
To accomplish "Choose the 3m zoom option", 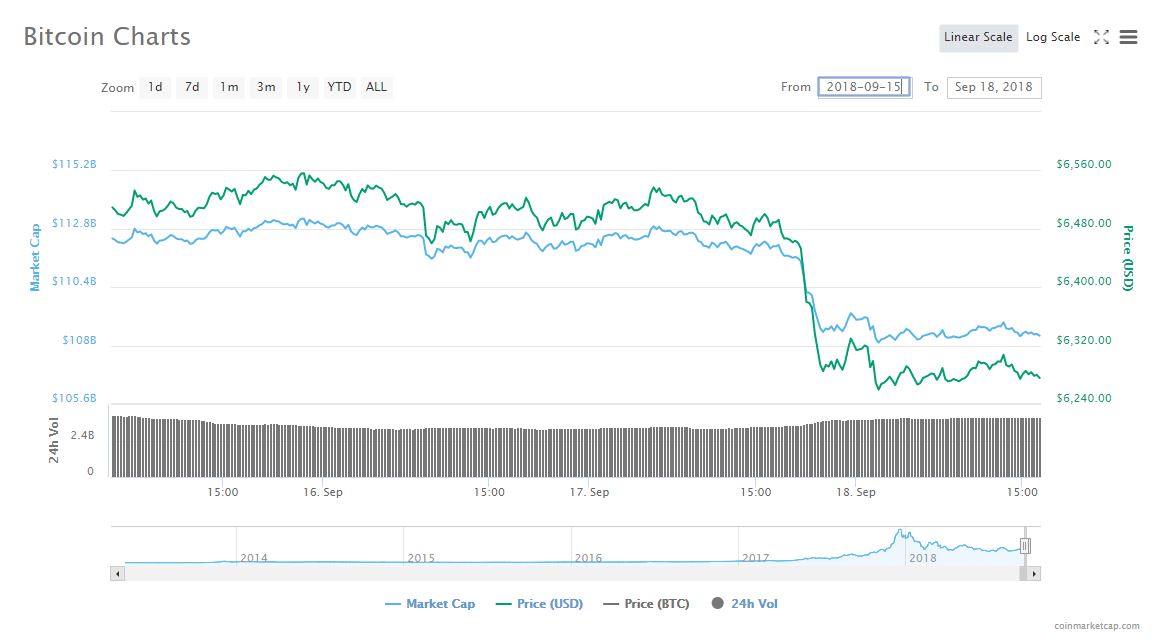I will click(266, 87).
